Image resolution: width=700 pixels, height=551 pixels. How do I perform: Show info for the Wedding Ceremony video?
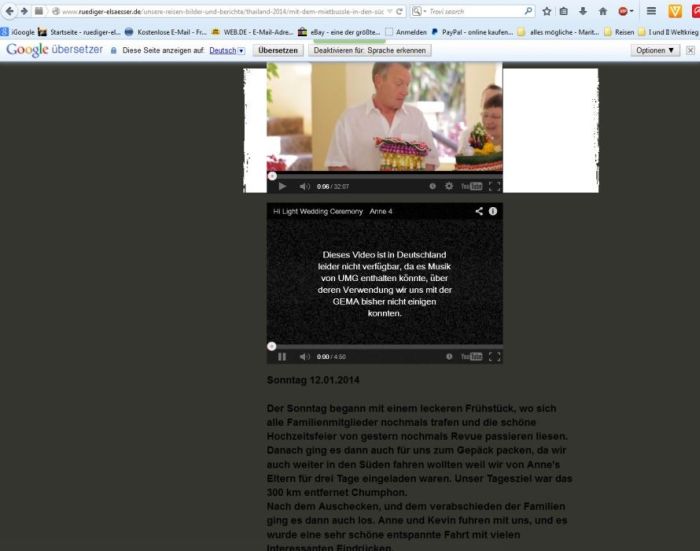pos(493,211)
